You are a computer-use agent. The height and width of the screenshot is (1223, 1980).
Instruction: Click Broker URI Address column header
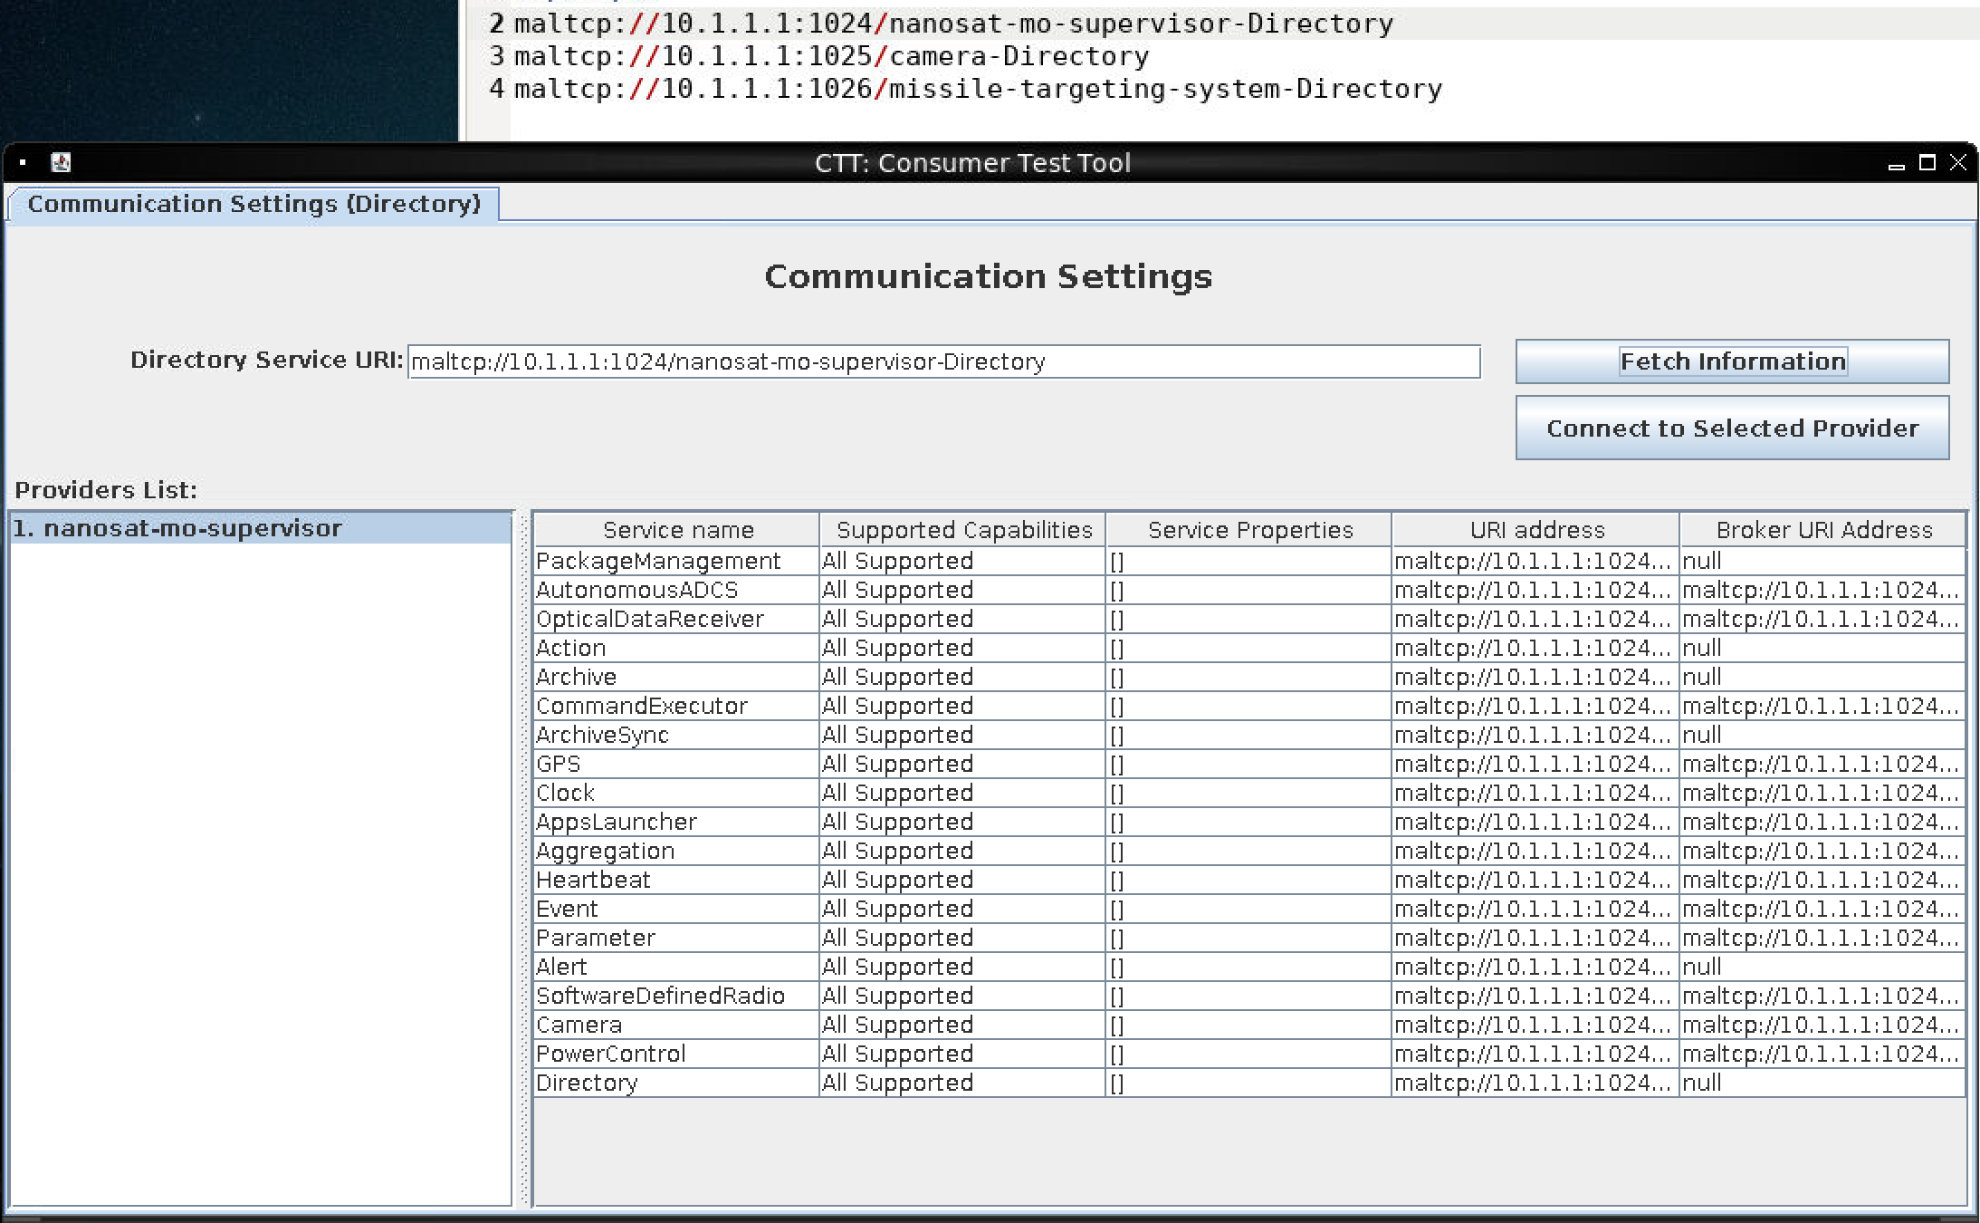1823,530
